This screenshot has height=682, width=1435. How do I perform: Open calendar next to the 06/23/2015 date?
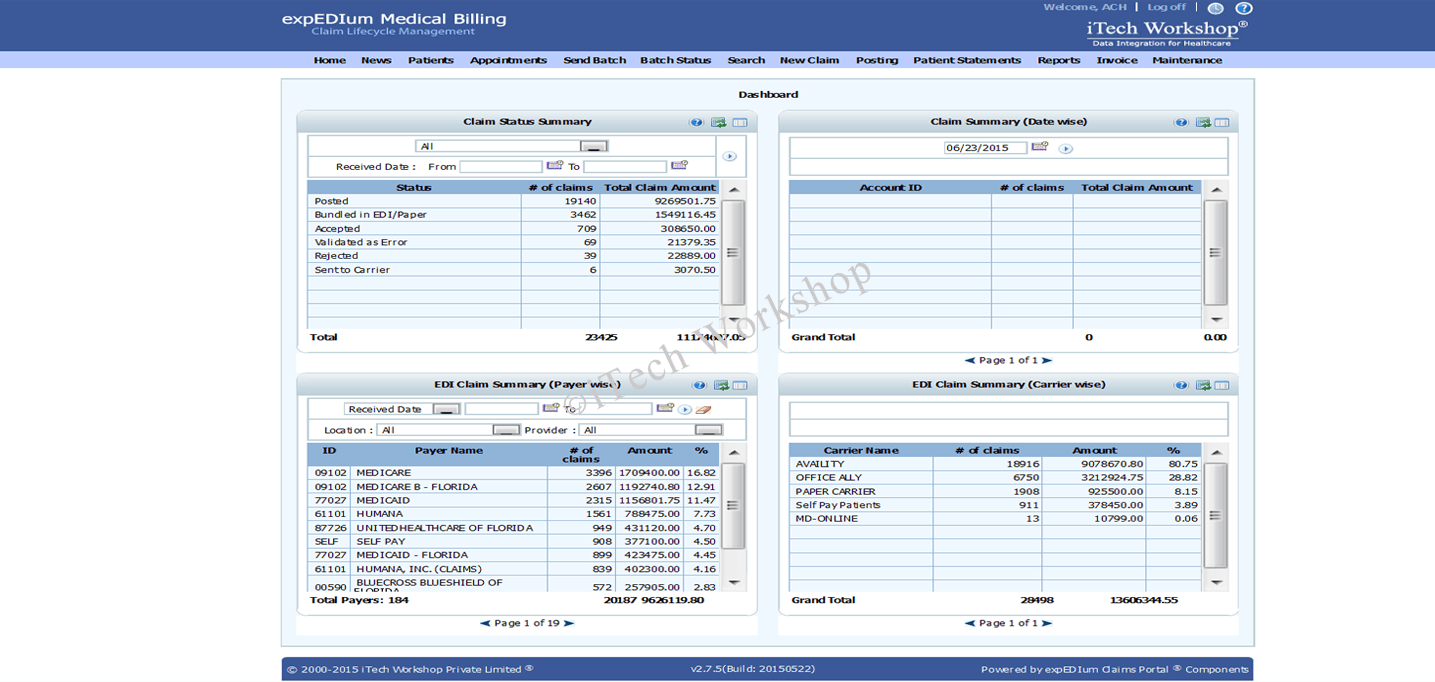(x=1040, y=147)
